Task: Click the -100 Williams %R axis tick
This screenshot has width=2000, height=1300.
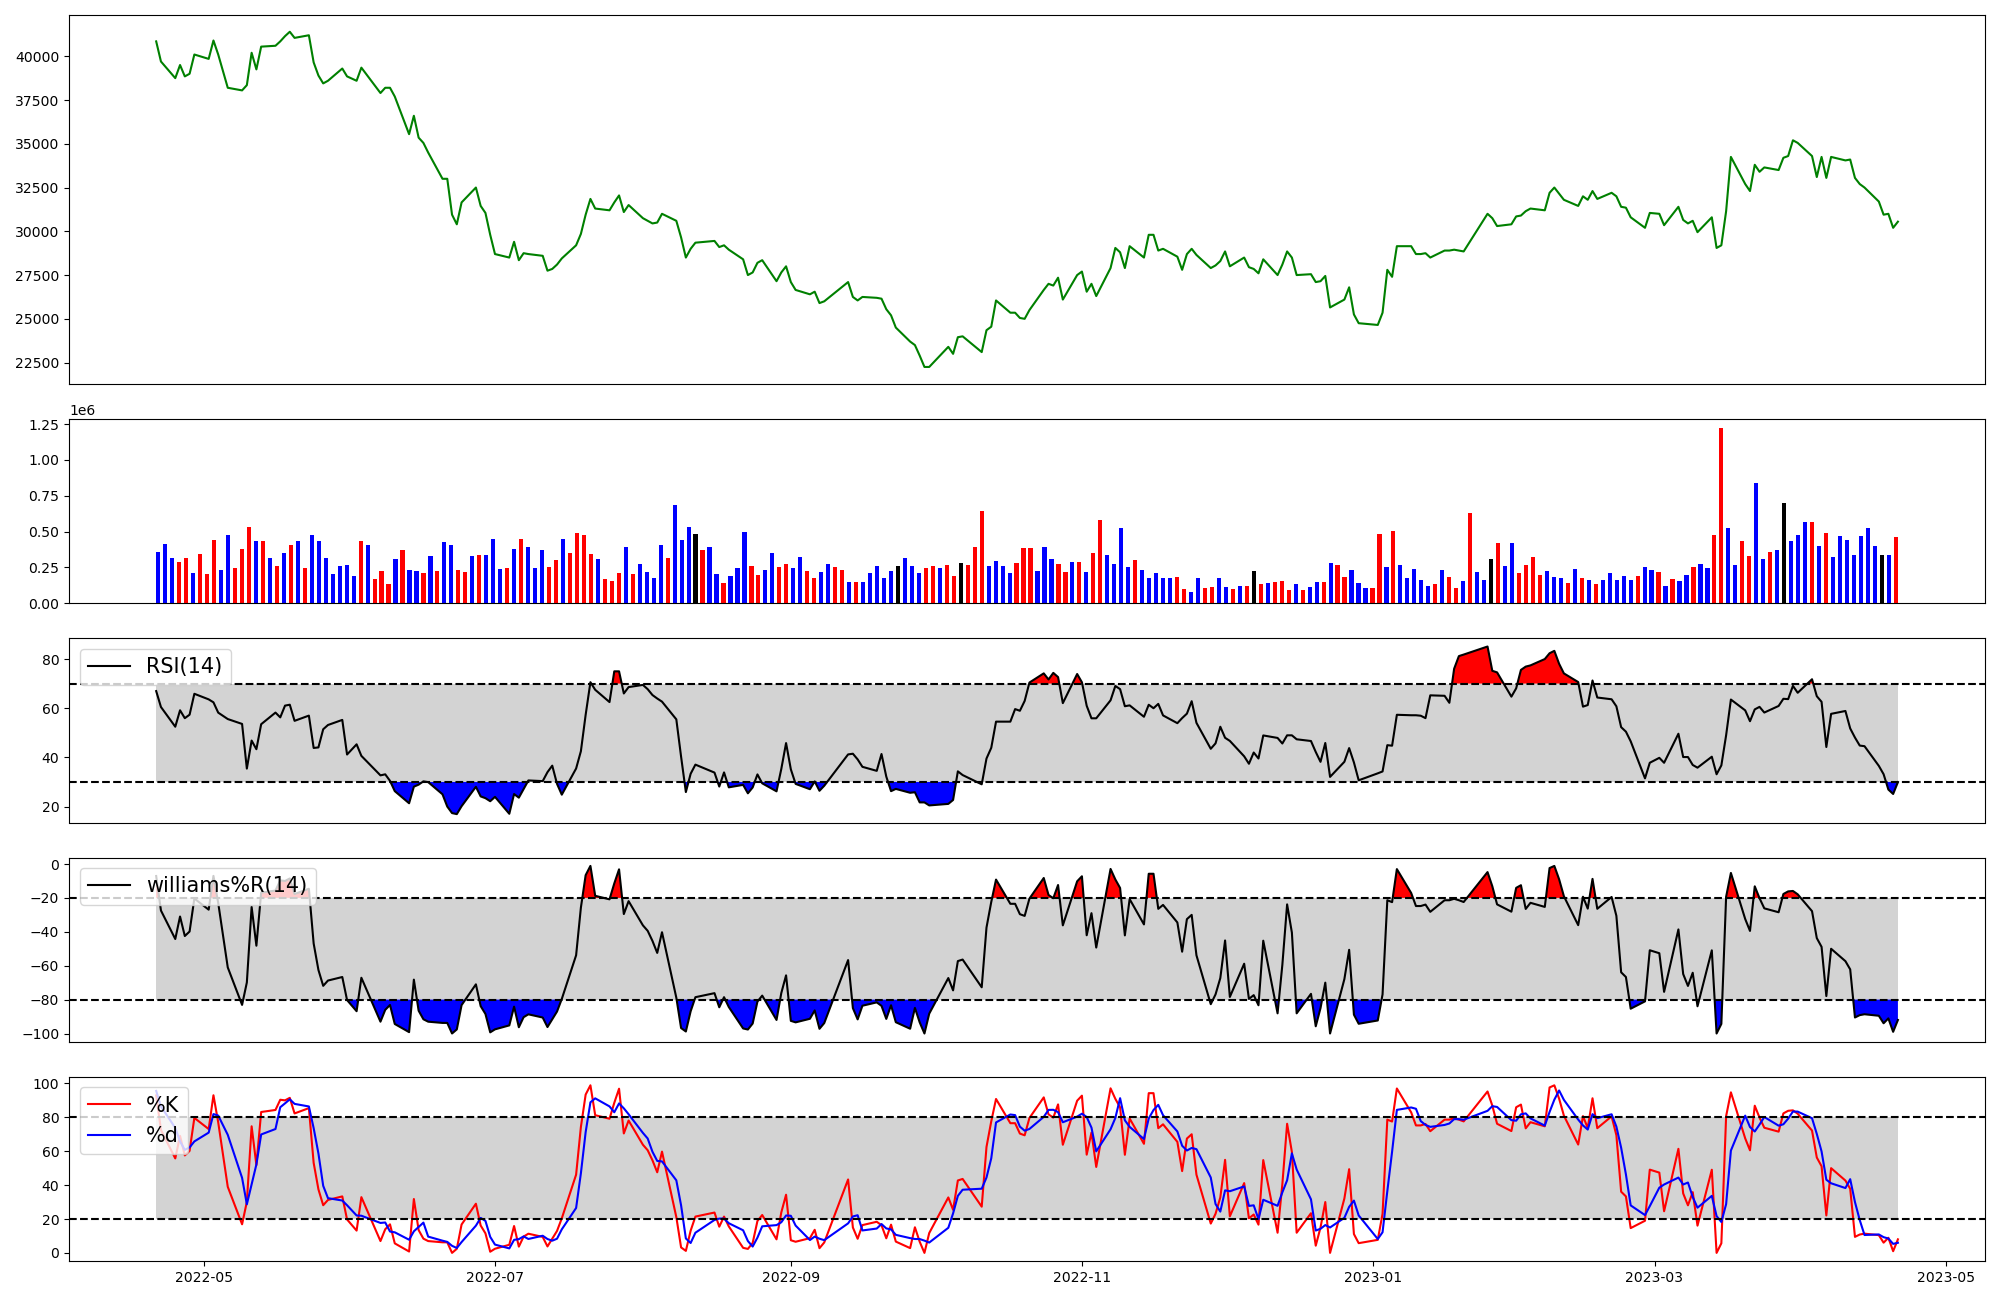Action: click(x=42, y=1034)
